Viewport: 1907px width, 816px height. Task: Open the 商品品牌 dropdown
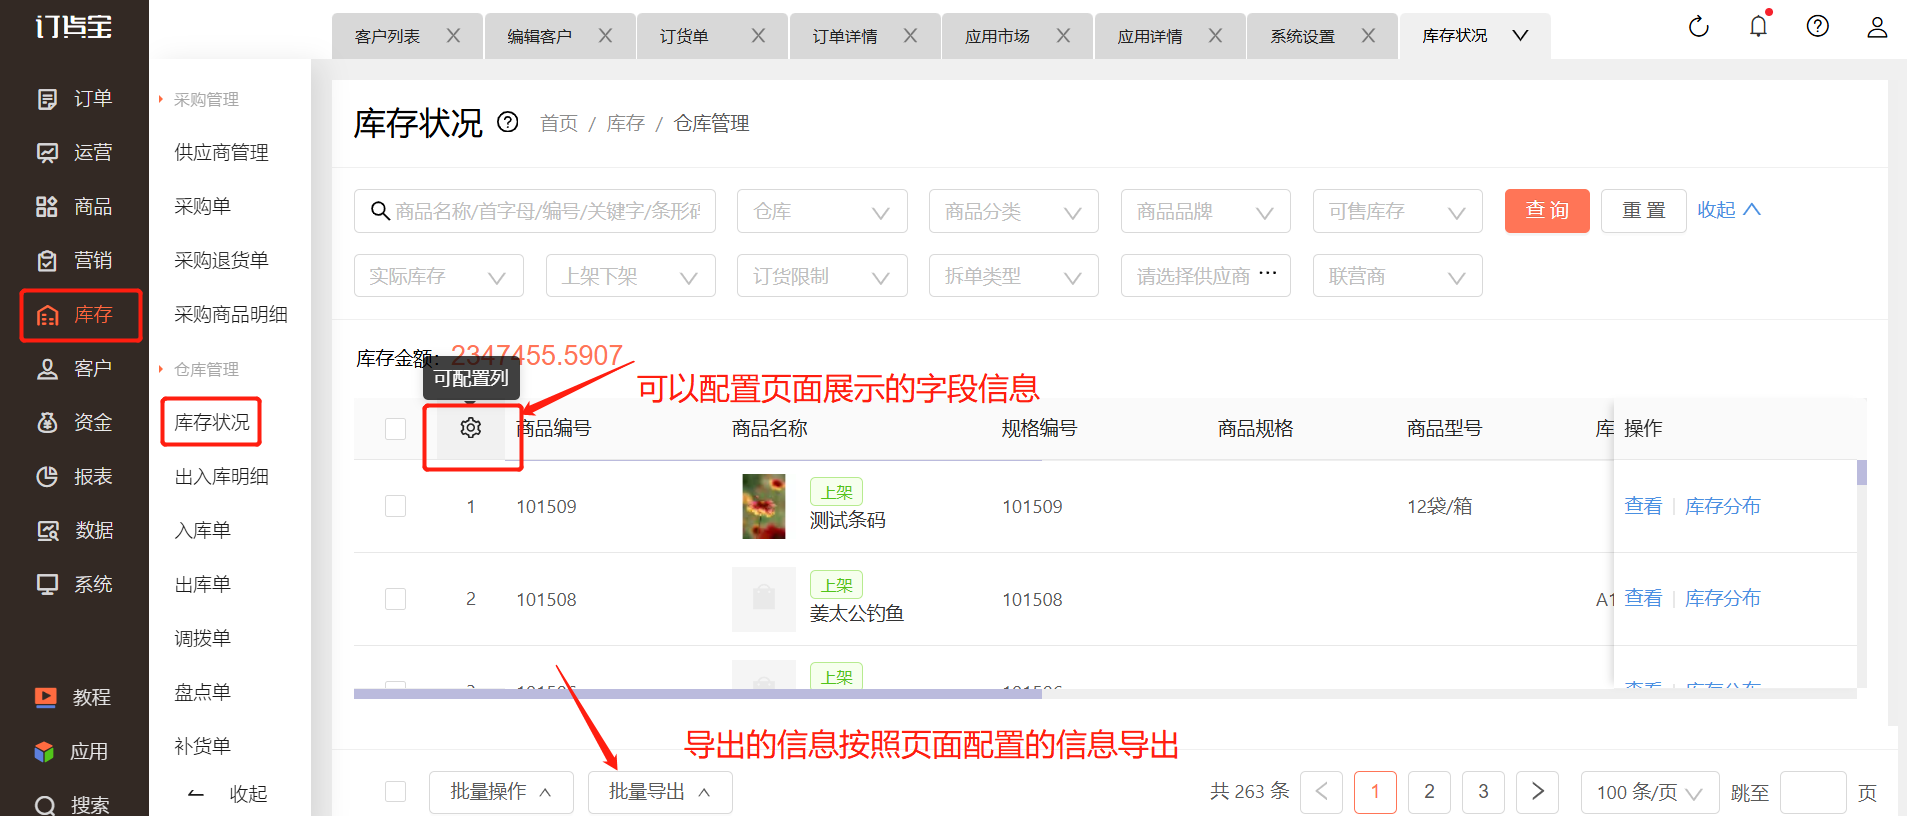click(1204, 211)
